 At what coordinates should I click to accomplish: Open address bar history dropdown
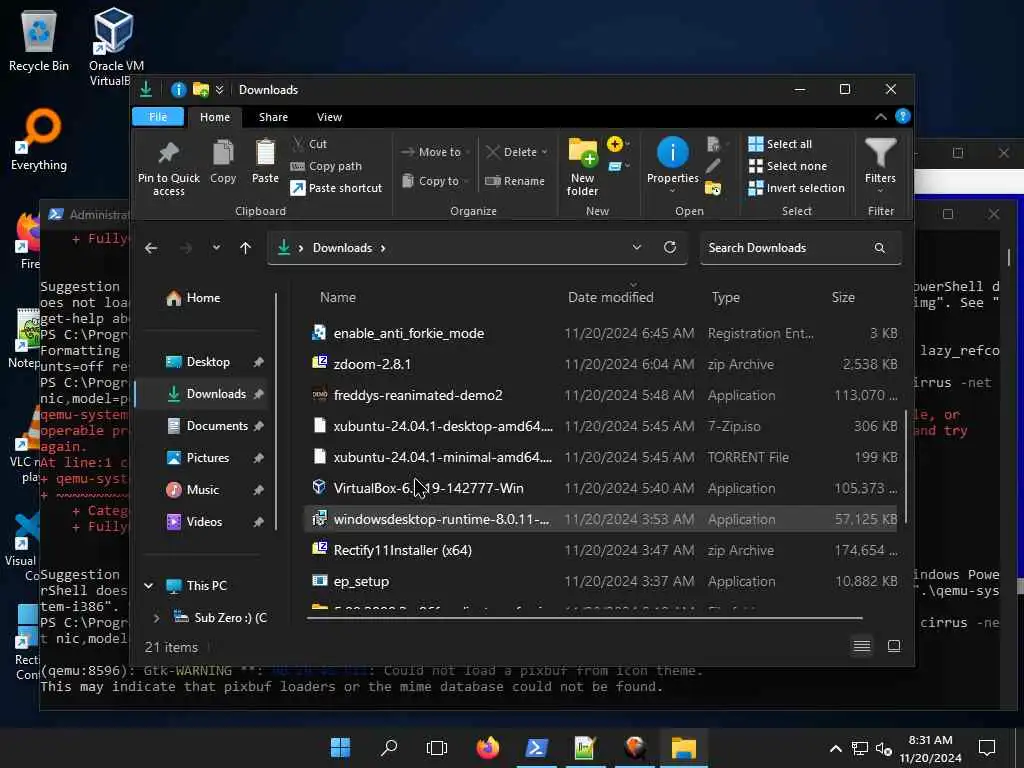pos(637,248)
